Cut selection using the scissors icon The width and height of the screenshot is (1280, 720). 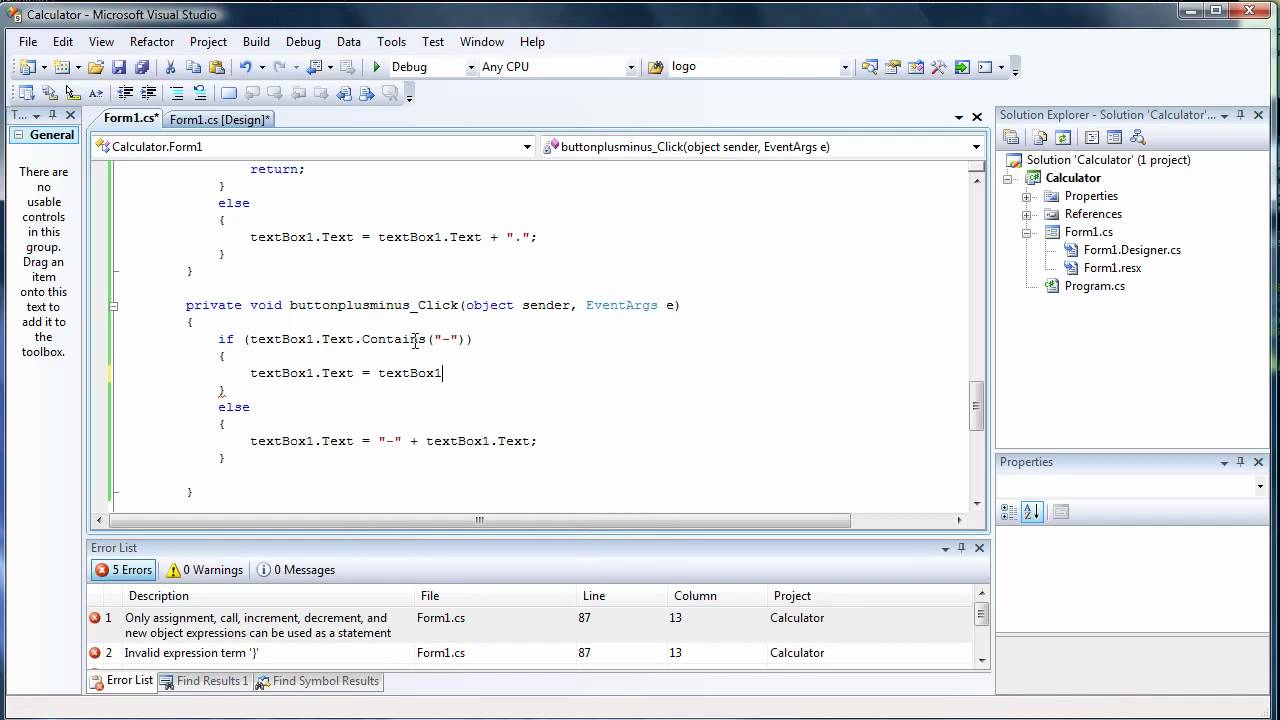click(x=170, y=67)
